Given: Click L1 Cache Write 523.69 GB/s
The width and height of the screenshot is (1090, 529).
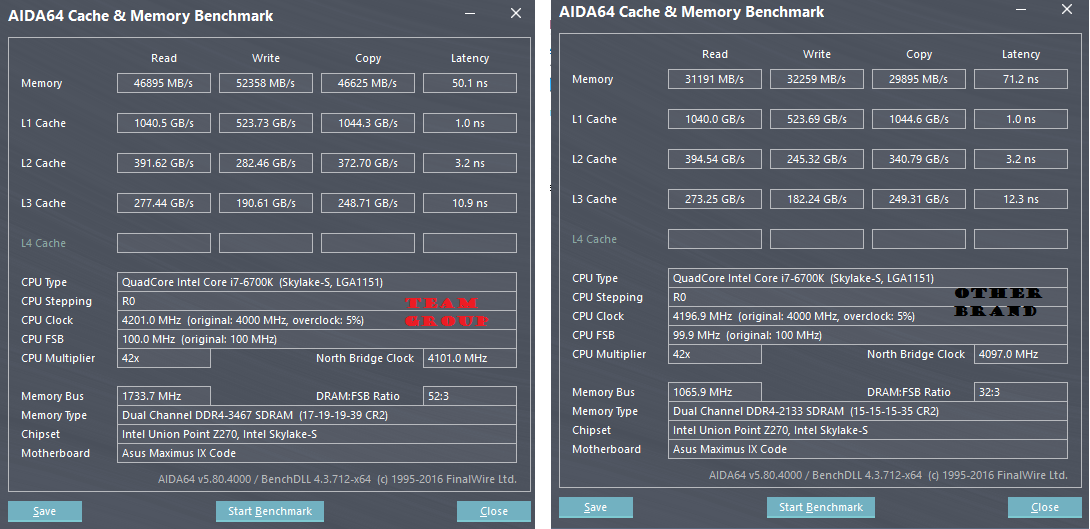Looking at the screenshot, I should point(817,119).
